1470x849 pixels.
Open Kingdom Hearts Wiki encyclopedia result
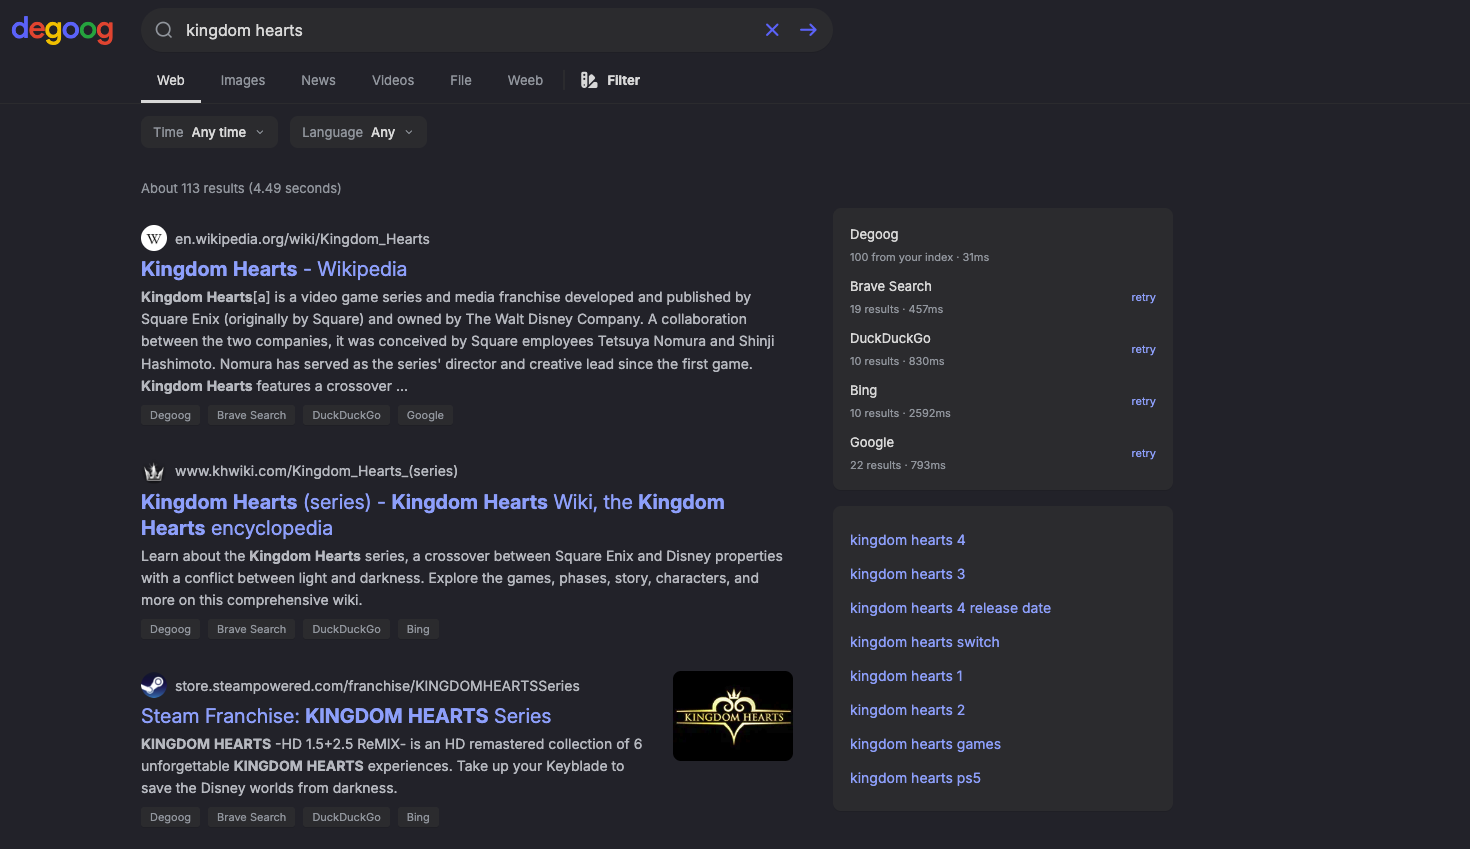pos(433,515)
